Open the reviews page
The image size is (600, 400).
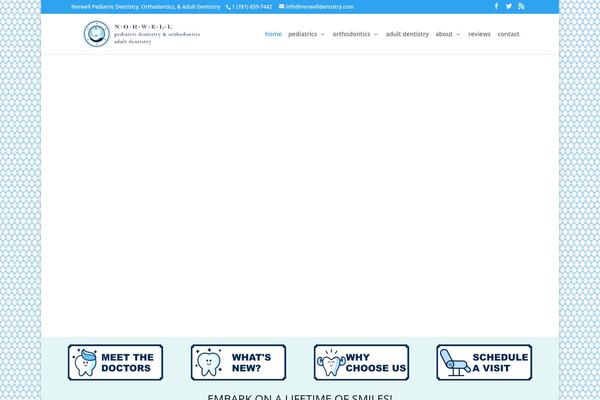click(x=479, y=34)
